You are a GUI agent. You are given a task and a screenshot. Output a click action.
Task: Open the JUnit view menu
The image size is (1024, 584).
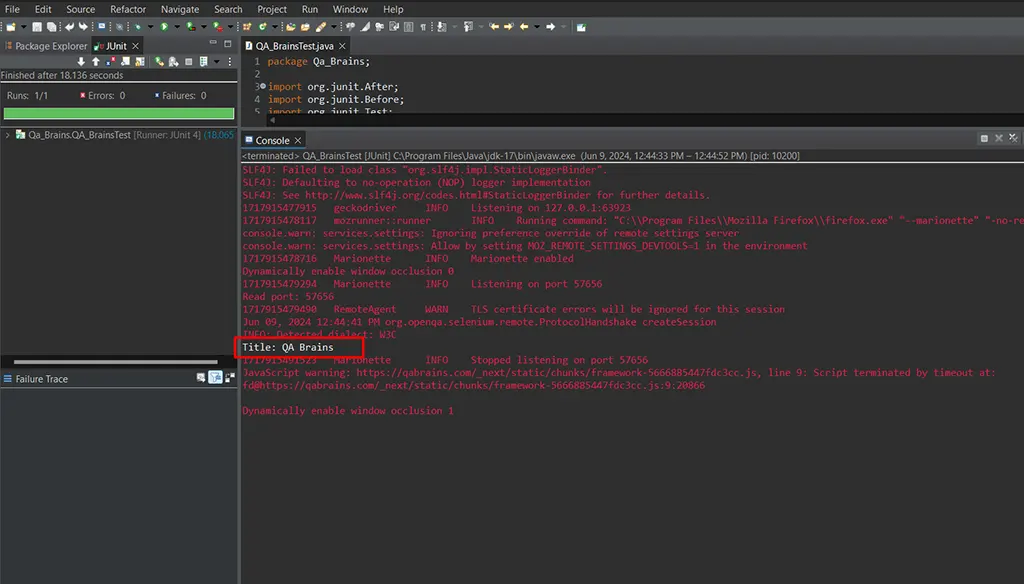[229, 62]
